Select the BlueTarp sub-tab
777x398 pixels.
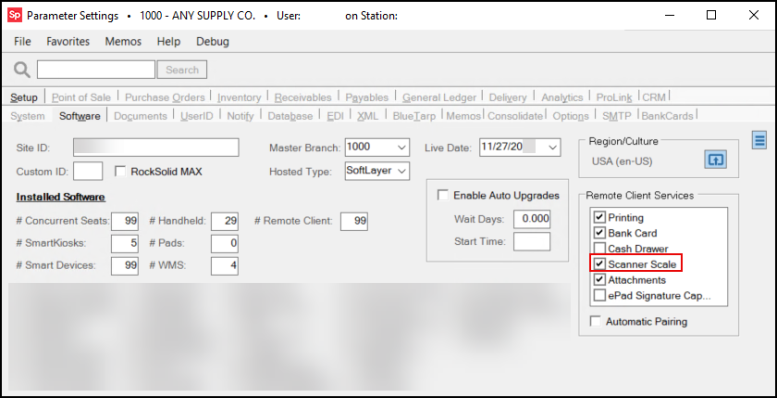(414, 116)
